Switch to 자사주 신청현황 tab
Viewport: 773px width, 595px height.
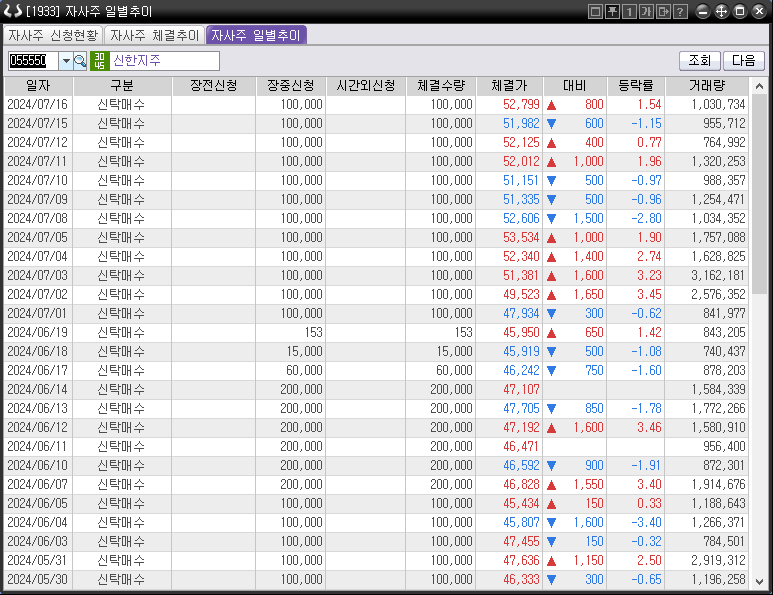coord(53,35)
